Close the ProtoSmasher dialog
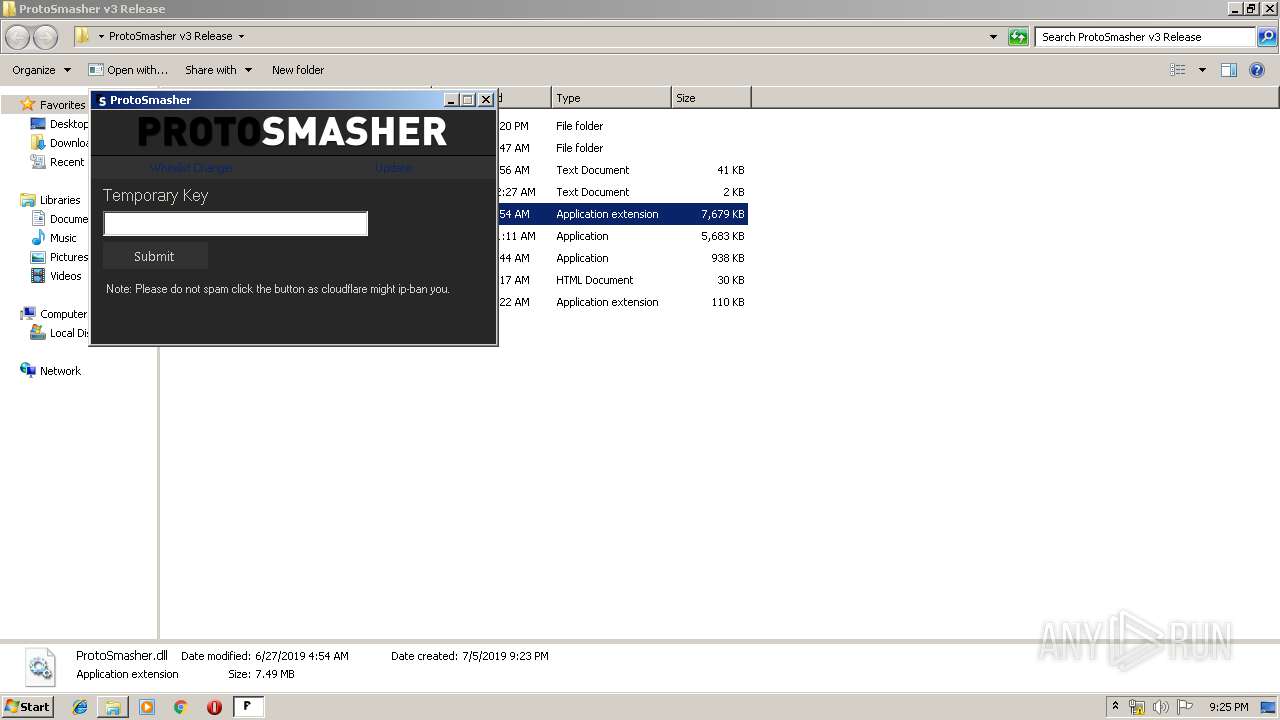Image resolution: width=1280 pixels, height=720 pixels. (485, 100)
